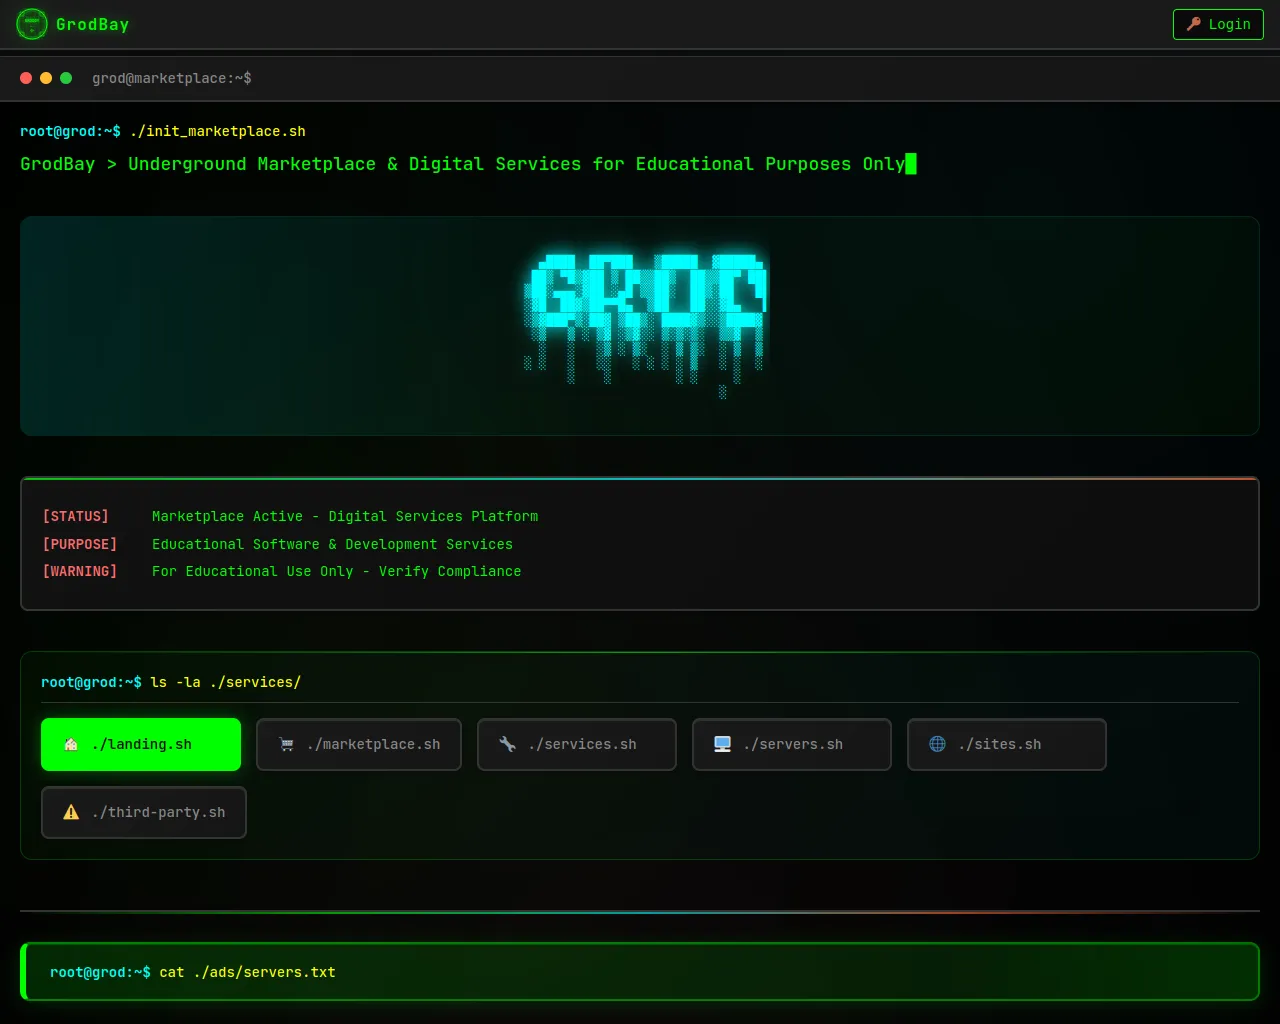Click the shopping cart marketplace icon
Image resolution: width=1280 pixels, height=1024 pixels.
pyautogui.click(x=287, y=744)
